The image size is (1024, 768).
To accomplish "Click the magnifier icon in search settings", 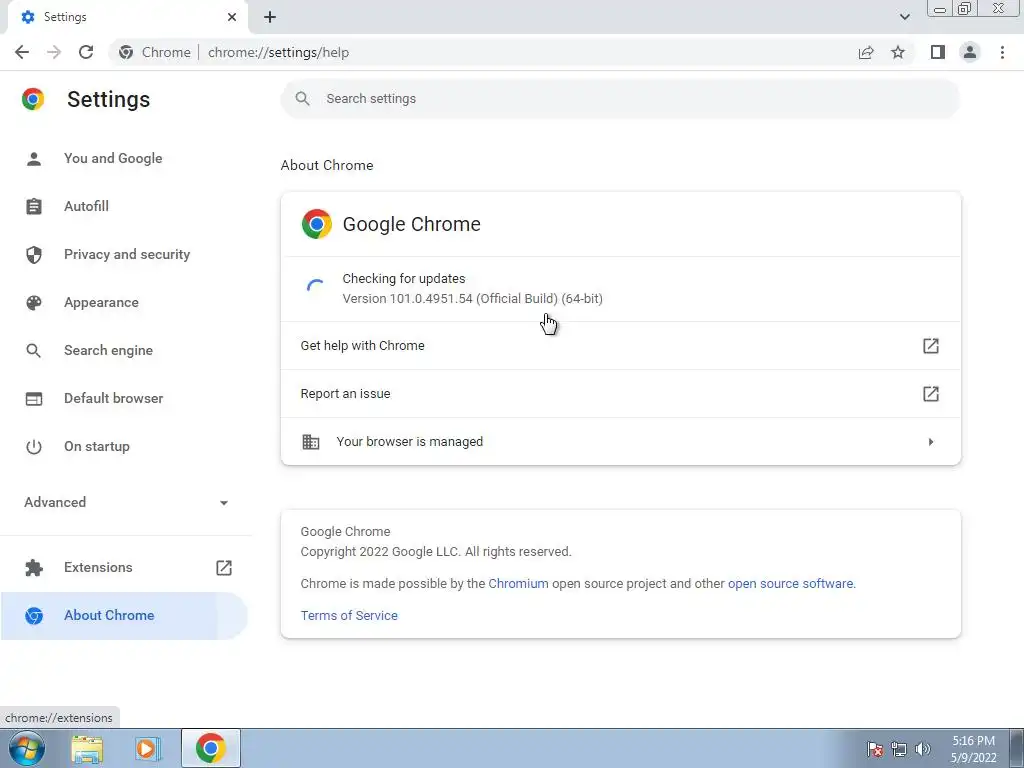I will click(302, 99).
